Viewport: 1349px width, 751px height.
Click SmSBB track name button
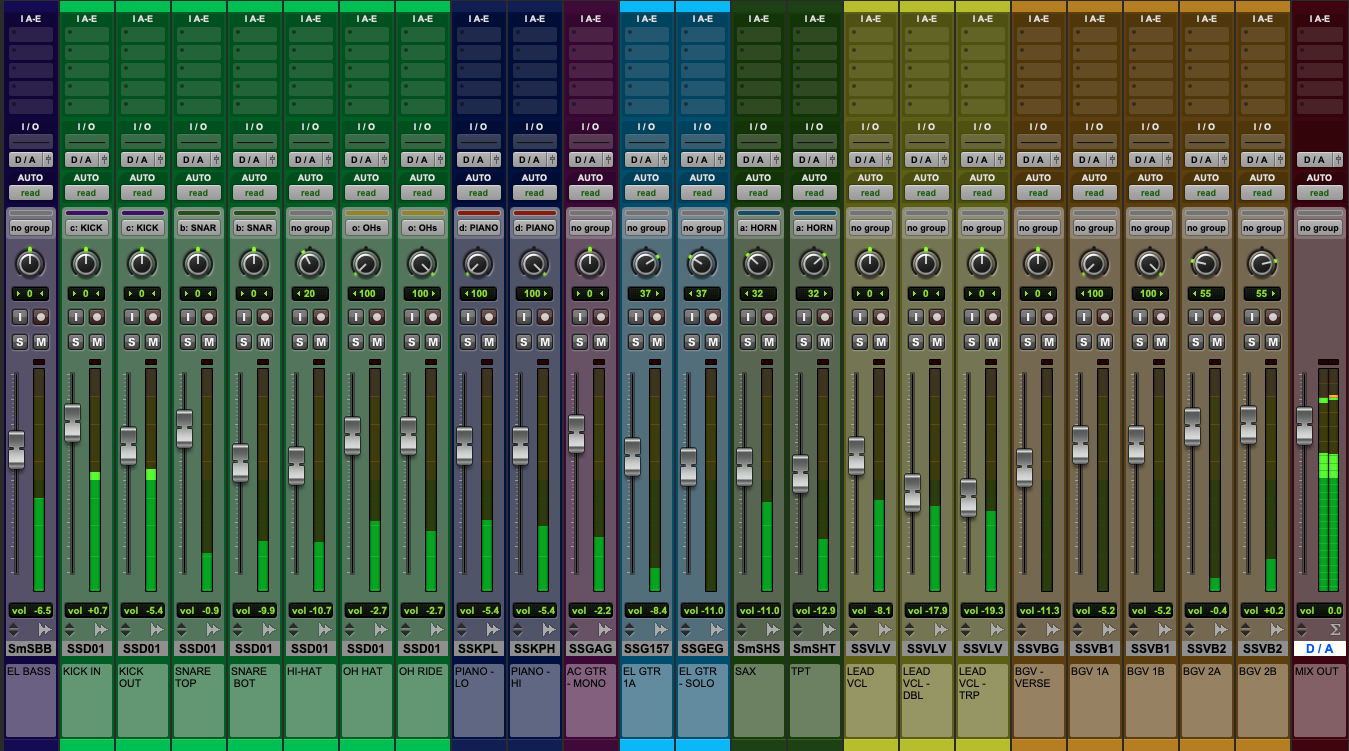pos(30,648)
